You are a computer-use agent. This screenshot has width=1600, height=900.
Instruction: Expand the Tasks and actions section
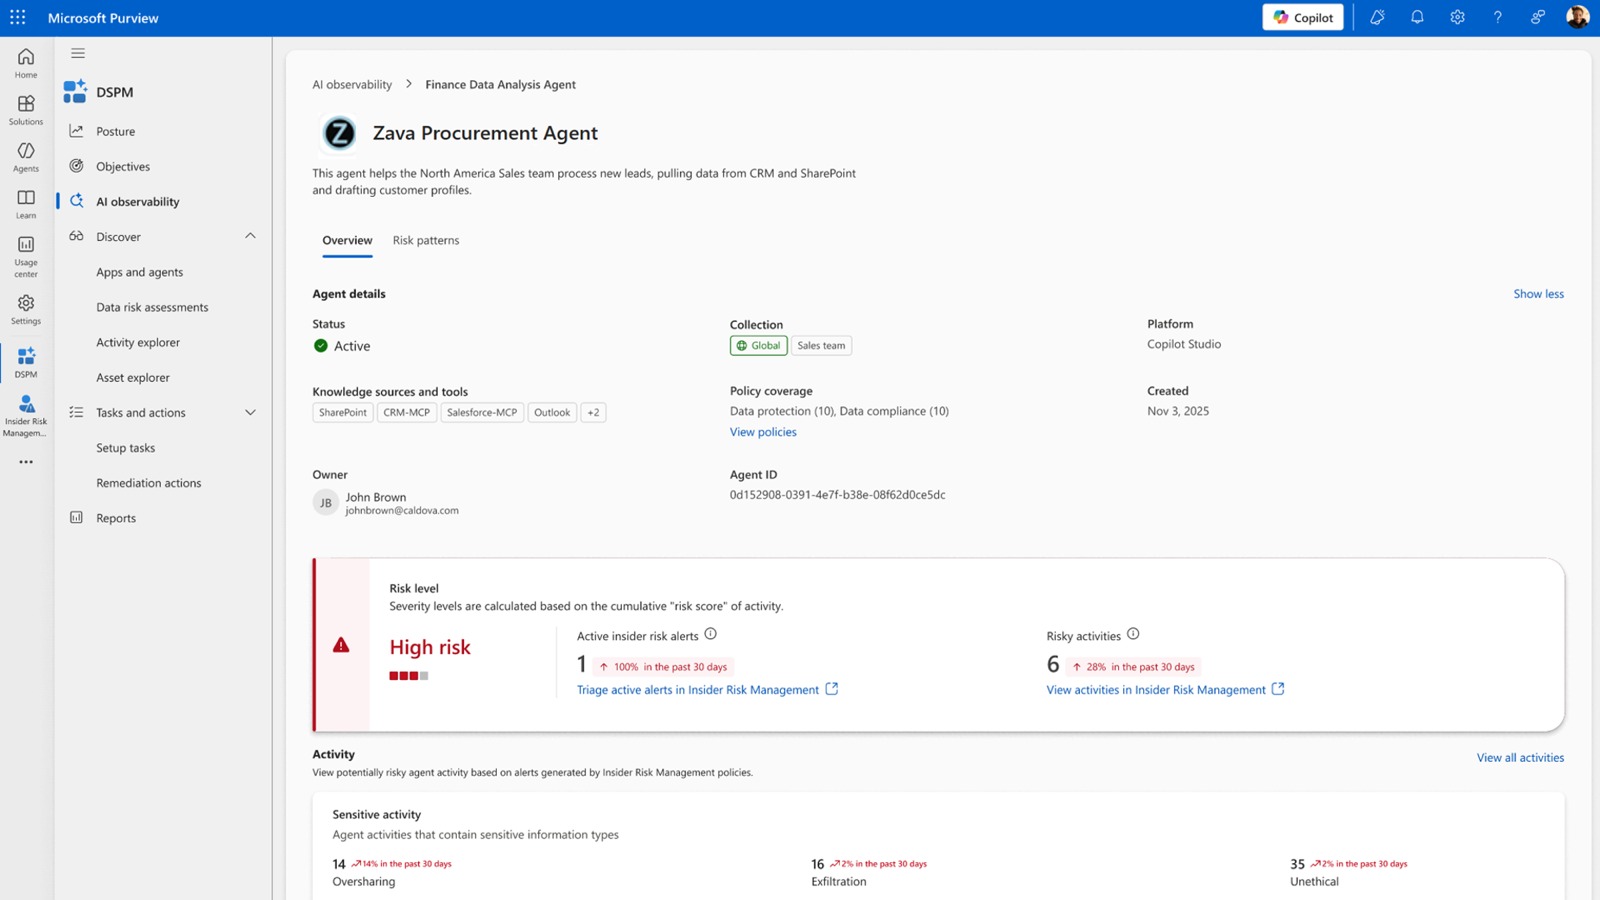pos(250,412)
